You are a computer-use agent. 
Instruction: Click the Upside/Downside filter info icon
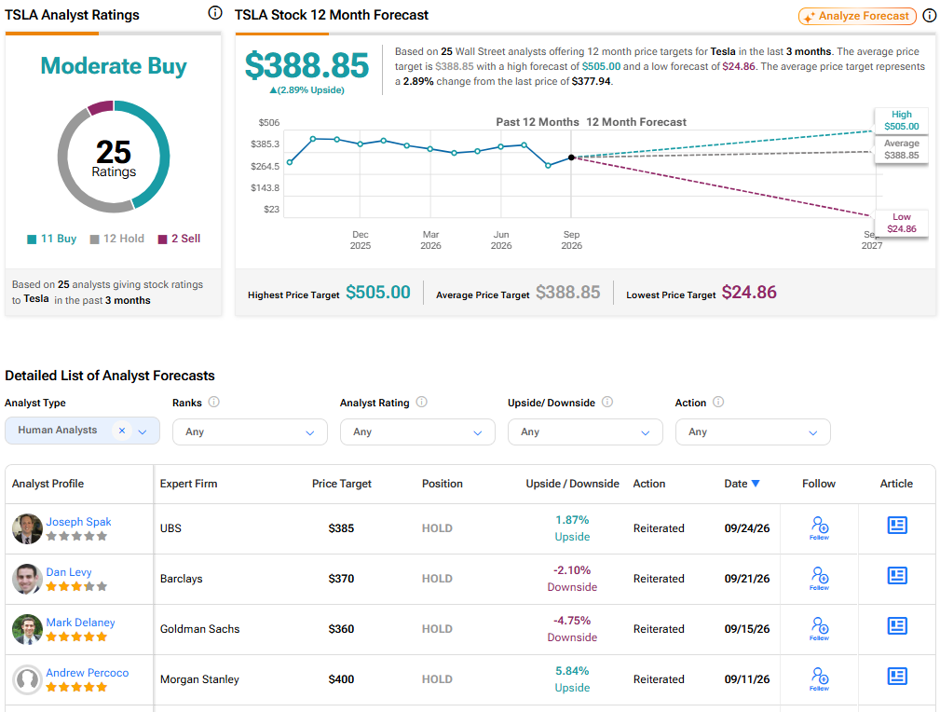tap(607, 402)
